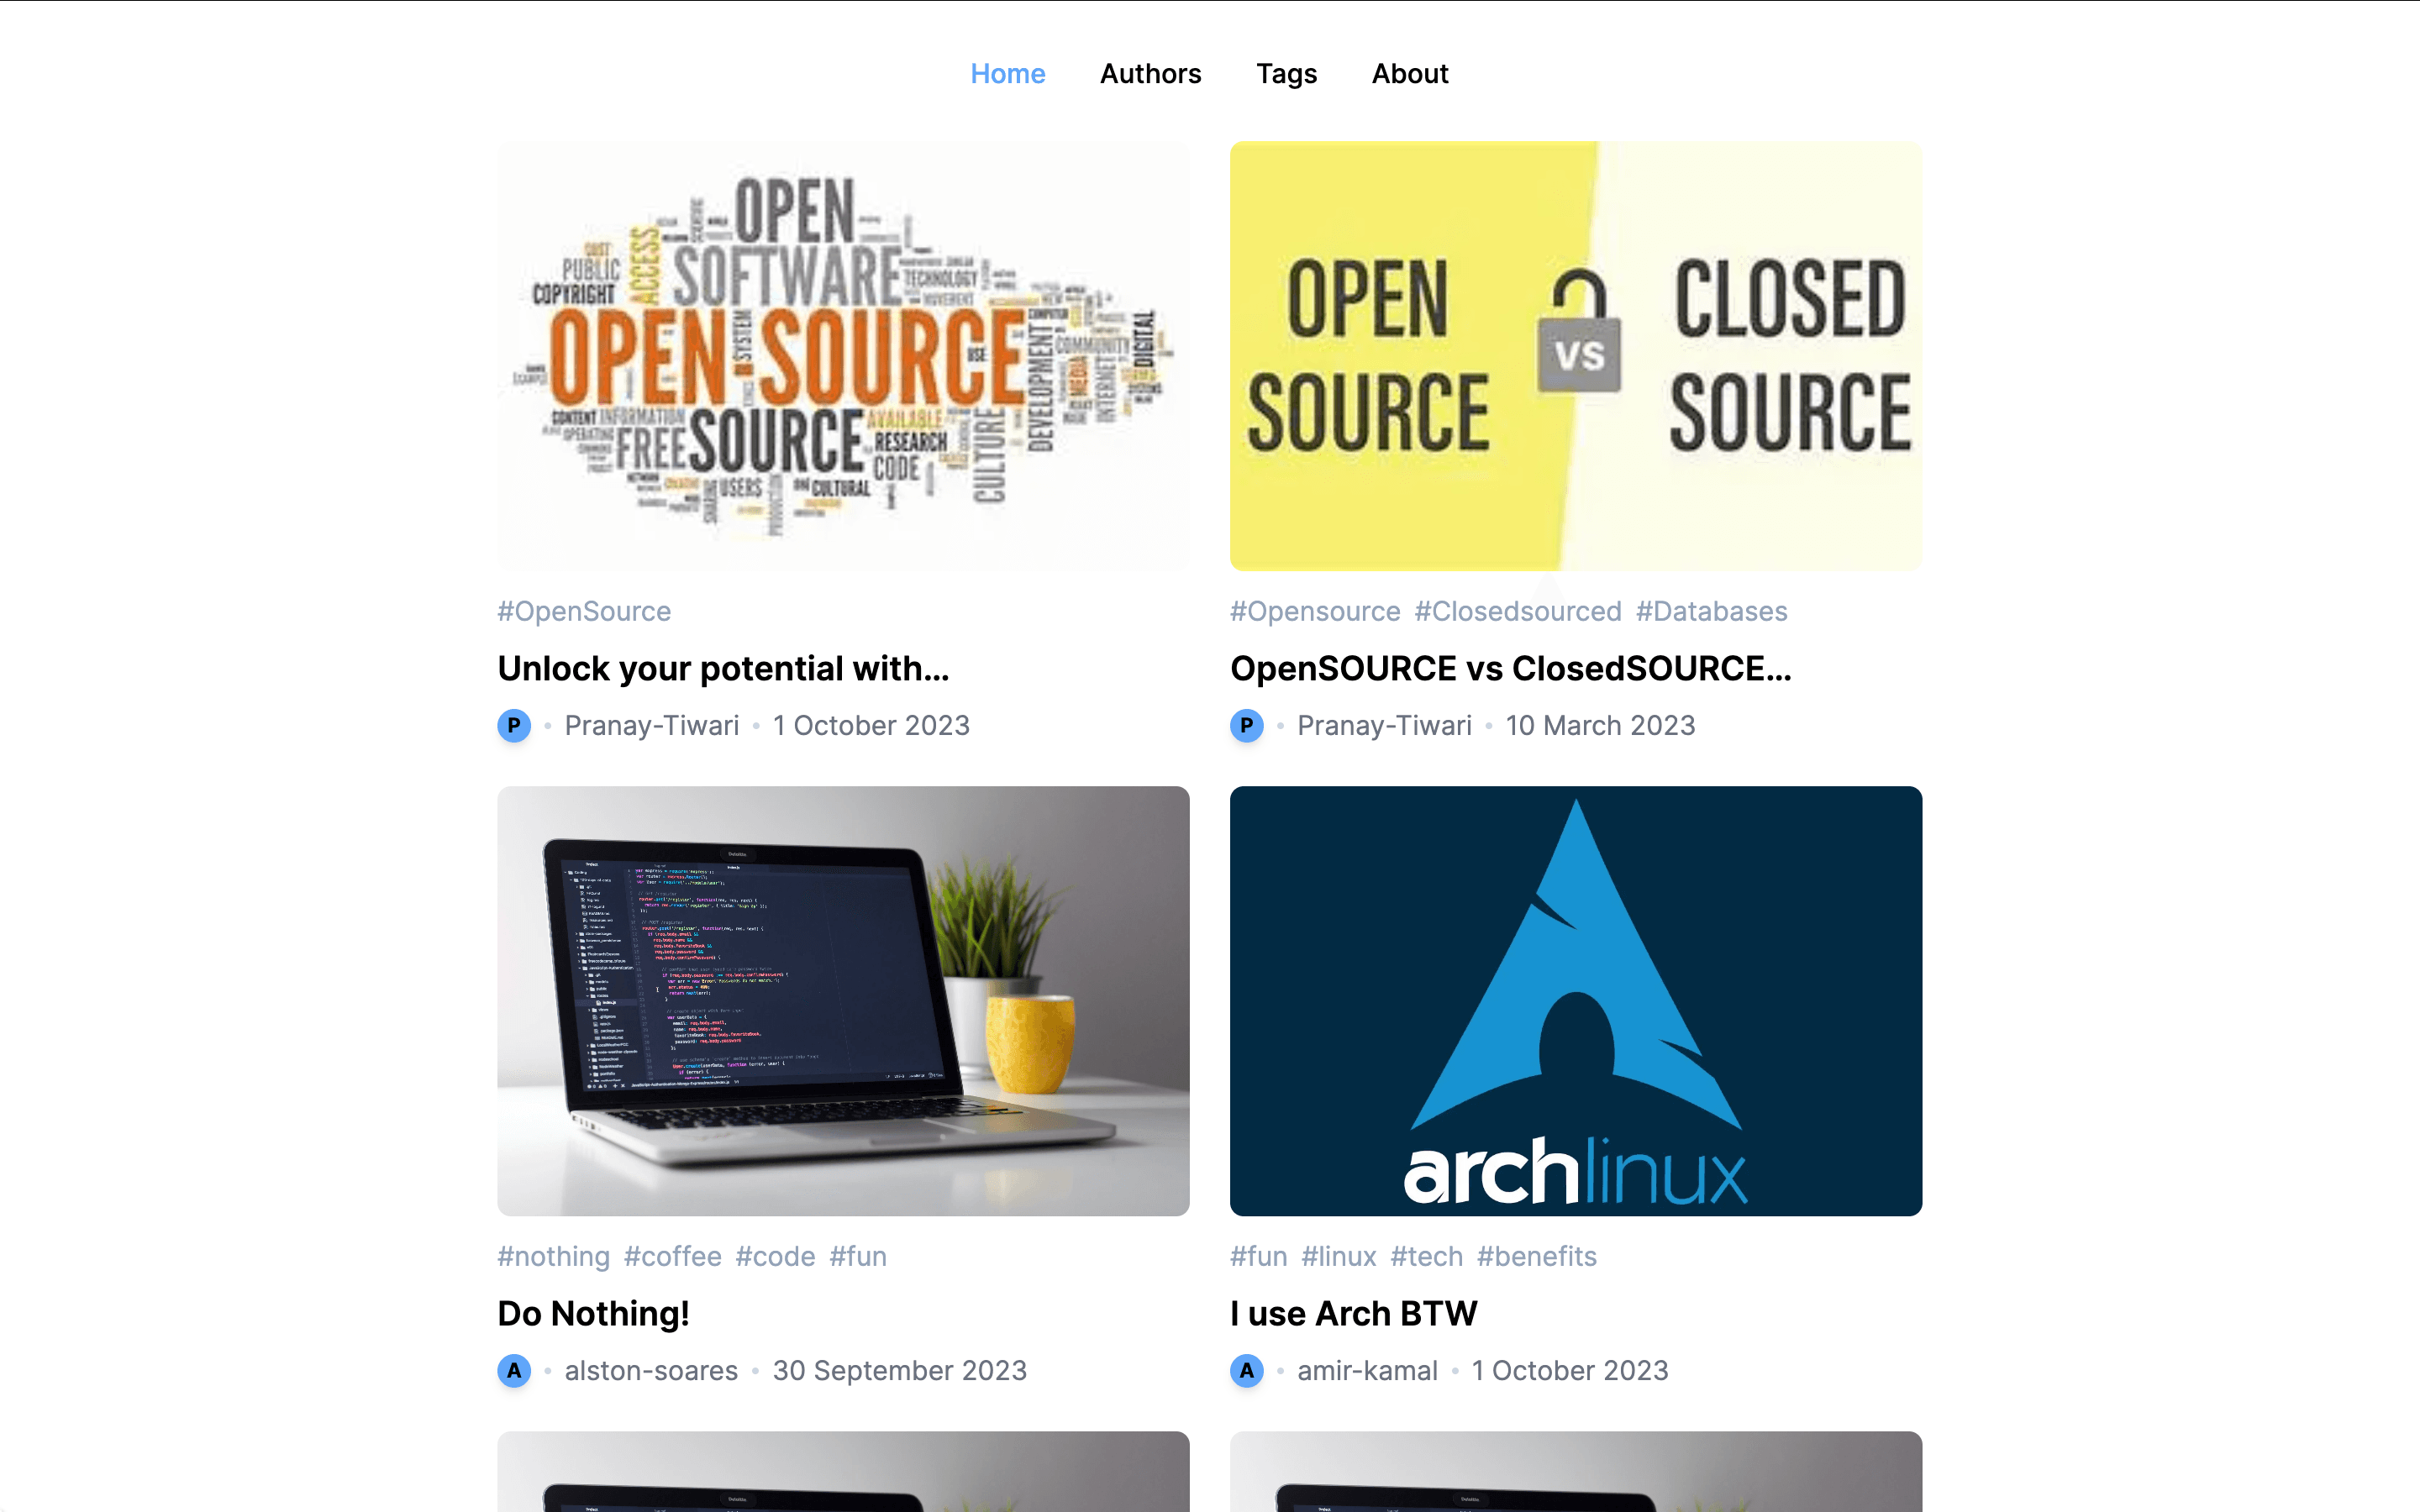The height and width of the screenshot is (1512, 2420).
Task: Open the Authors page
Action: click(1150, 73)
